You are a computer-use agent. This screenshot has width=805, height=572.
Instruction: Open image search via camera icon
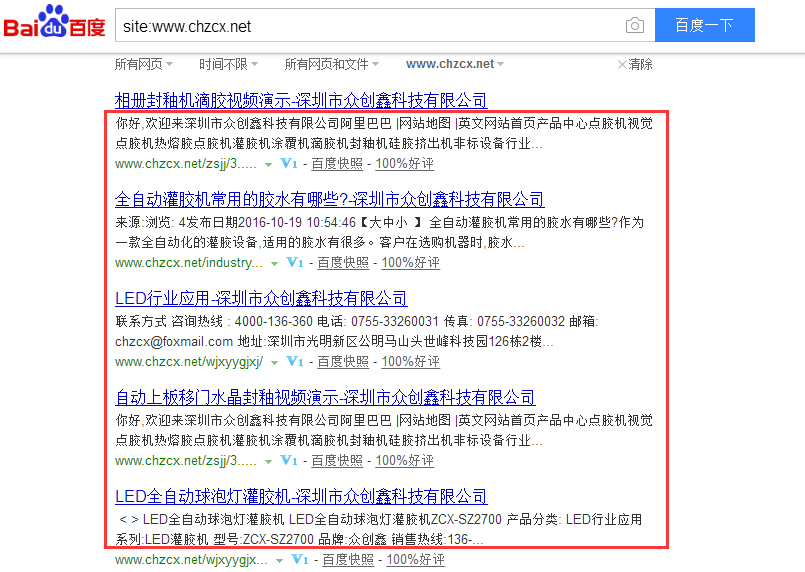634,25
